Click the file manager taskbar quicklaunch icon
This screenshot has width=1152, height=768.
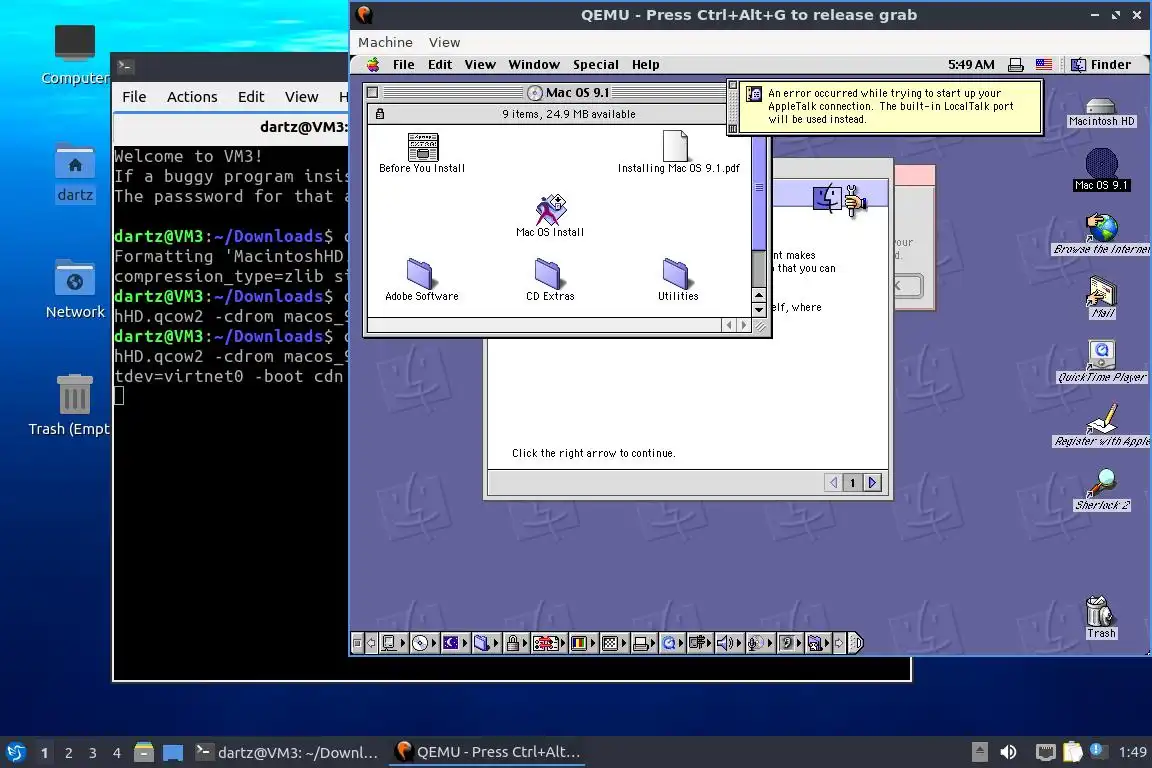(x=144, y=752)
